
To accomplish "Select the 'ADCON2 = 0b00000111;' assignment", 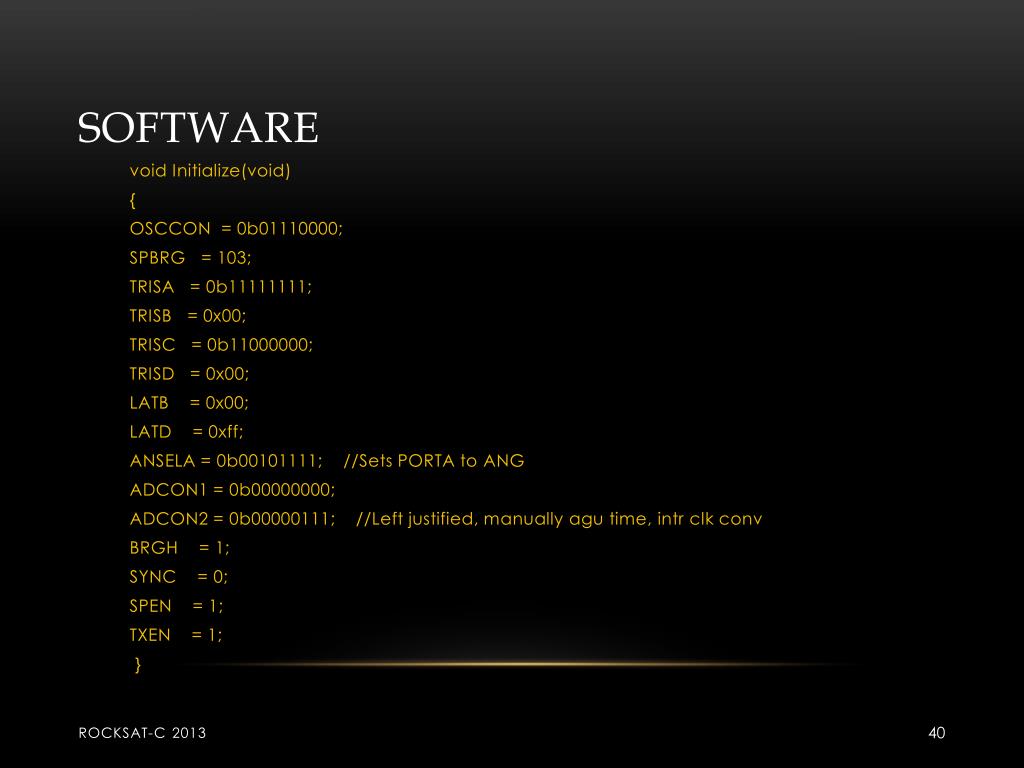I will tap(232, 519).
